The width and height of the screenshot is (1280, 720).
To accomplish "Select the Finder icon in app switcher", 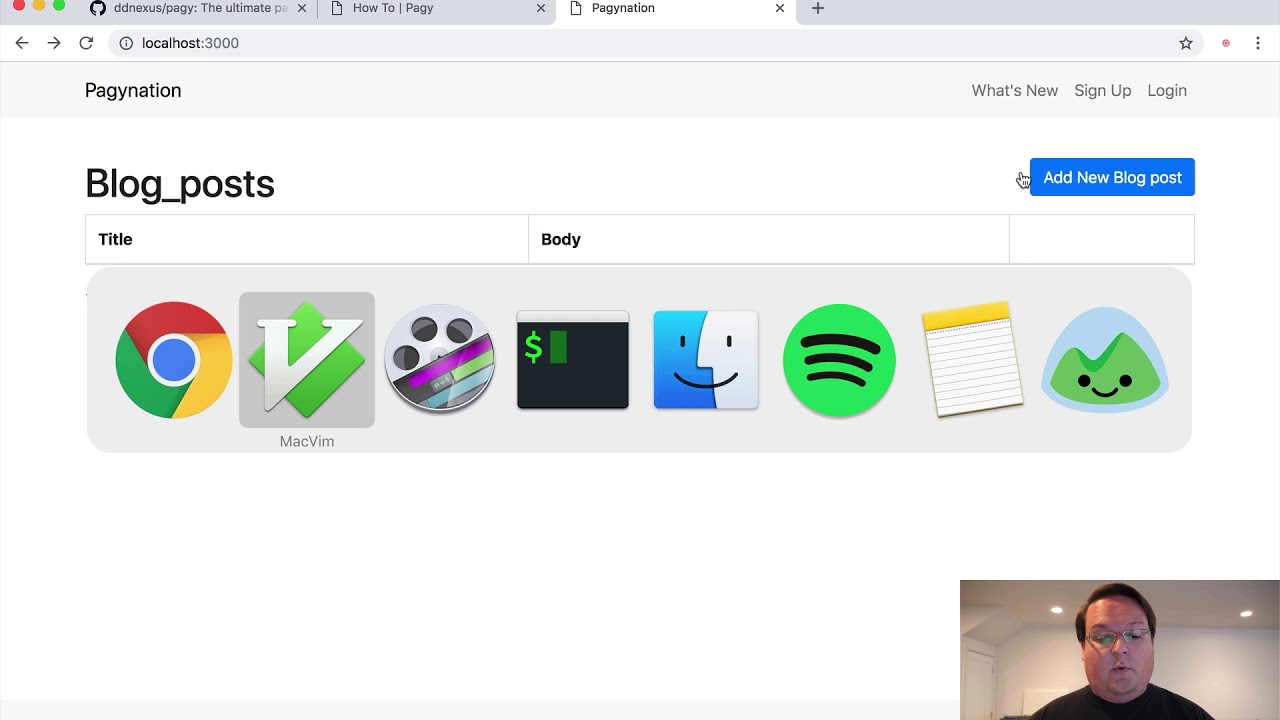I will (706, 360).
